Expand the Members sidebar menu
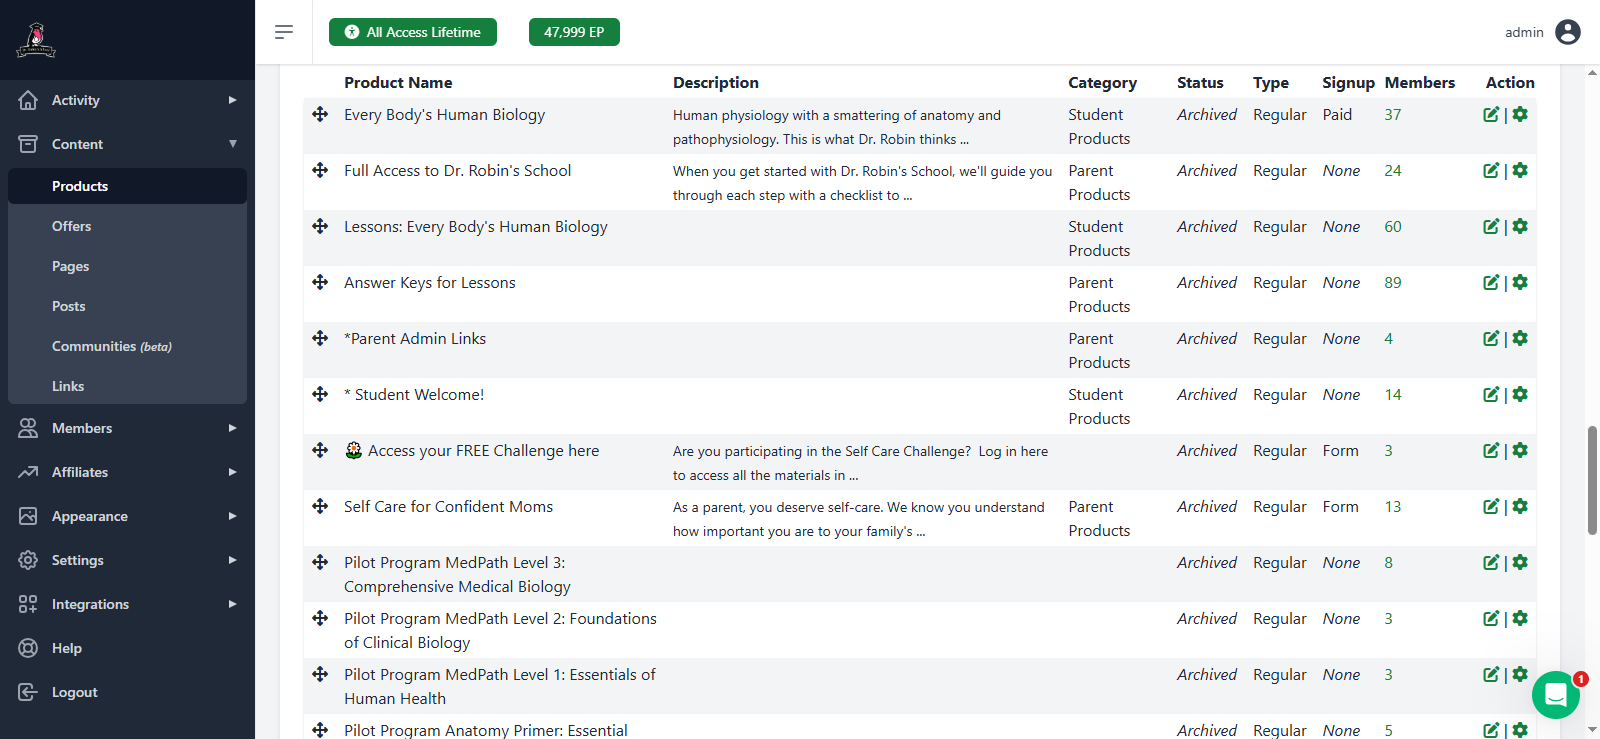The width and height of the screenshot is (1600, 739). click(127, 428)
